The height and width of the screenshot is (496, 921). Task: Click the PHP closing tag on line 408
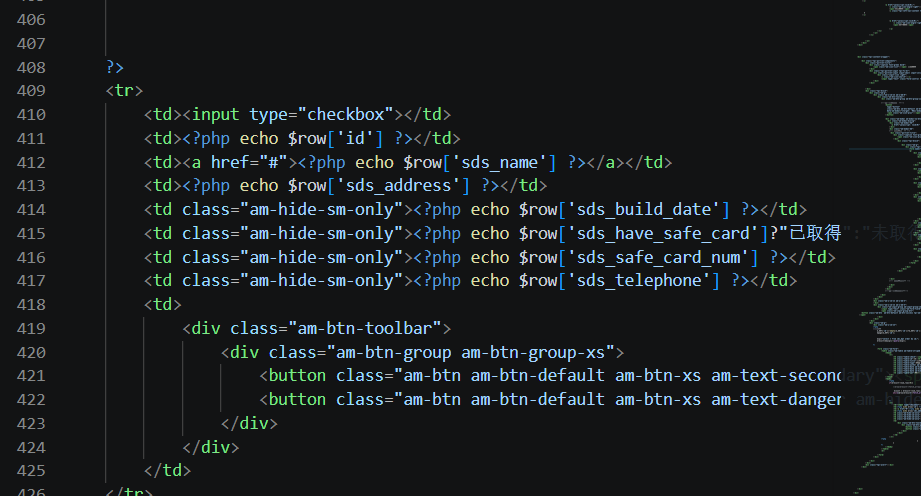tap(115, 67)
